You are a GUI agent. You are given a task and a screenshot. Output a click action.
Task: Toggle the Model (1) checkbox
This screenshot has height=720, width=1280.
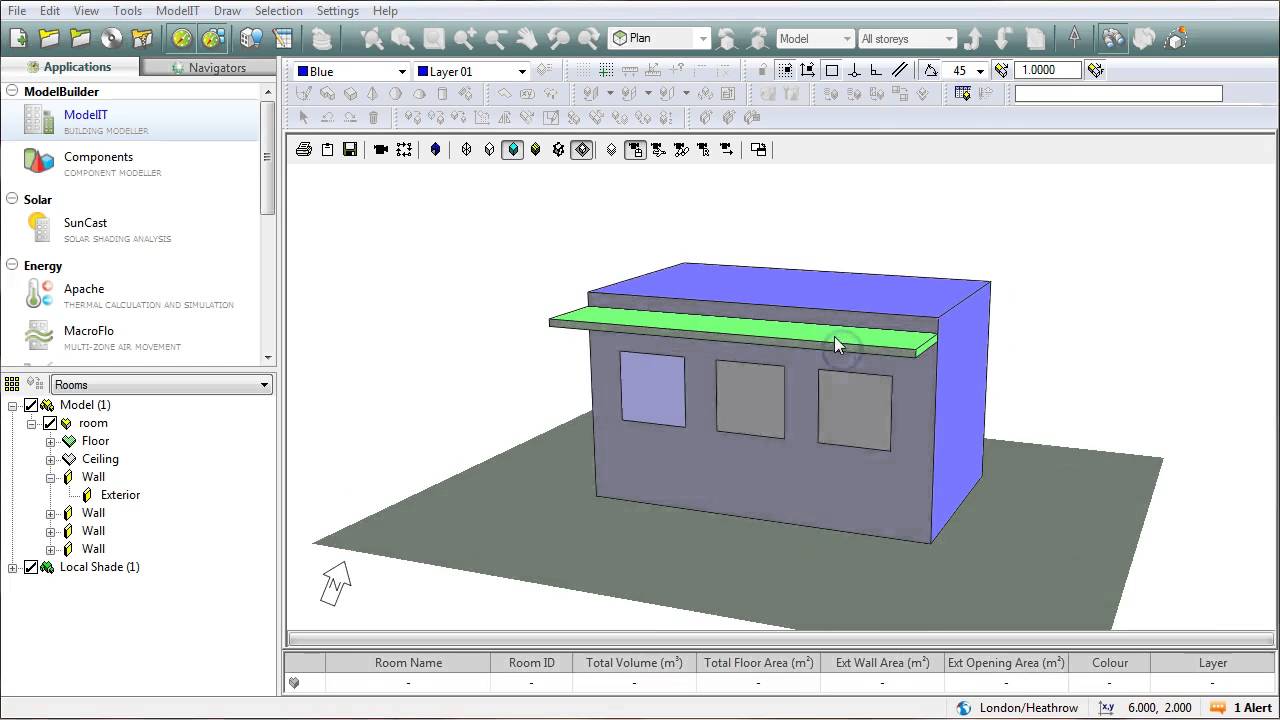point(31,405)
